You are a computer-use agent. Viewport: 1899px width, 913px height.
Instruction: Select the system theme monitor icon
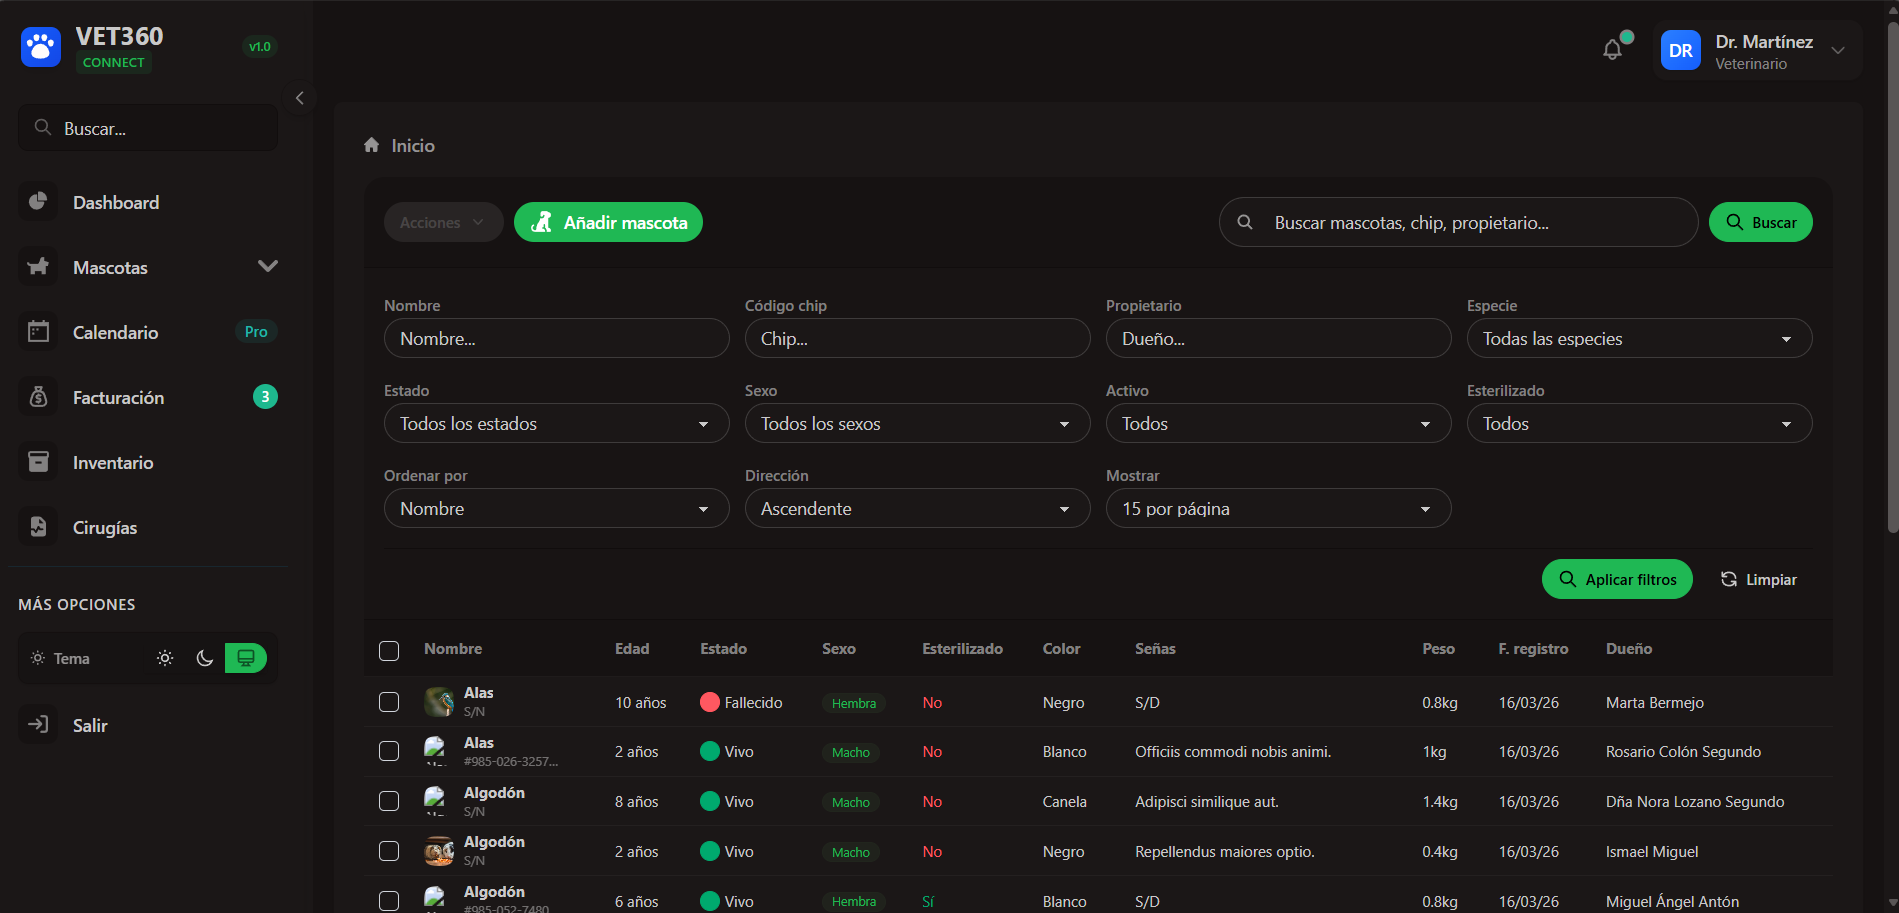point(245,658)
